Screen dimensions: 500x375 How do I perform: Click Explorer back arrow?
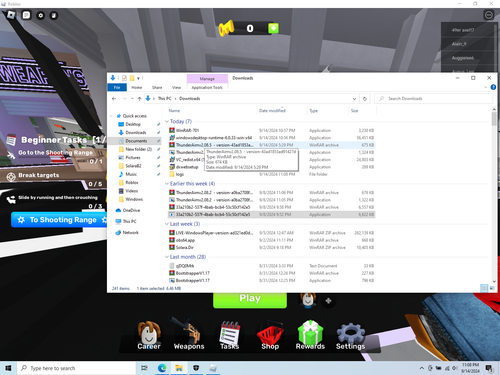(x=114, y=99)
